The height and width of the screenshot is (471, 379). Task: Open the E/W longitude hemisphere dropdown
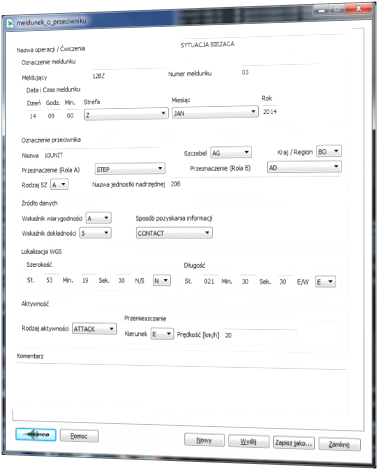pyautogui.click(x=325, y=282)
